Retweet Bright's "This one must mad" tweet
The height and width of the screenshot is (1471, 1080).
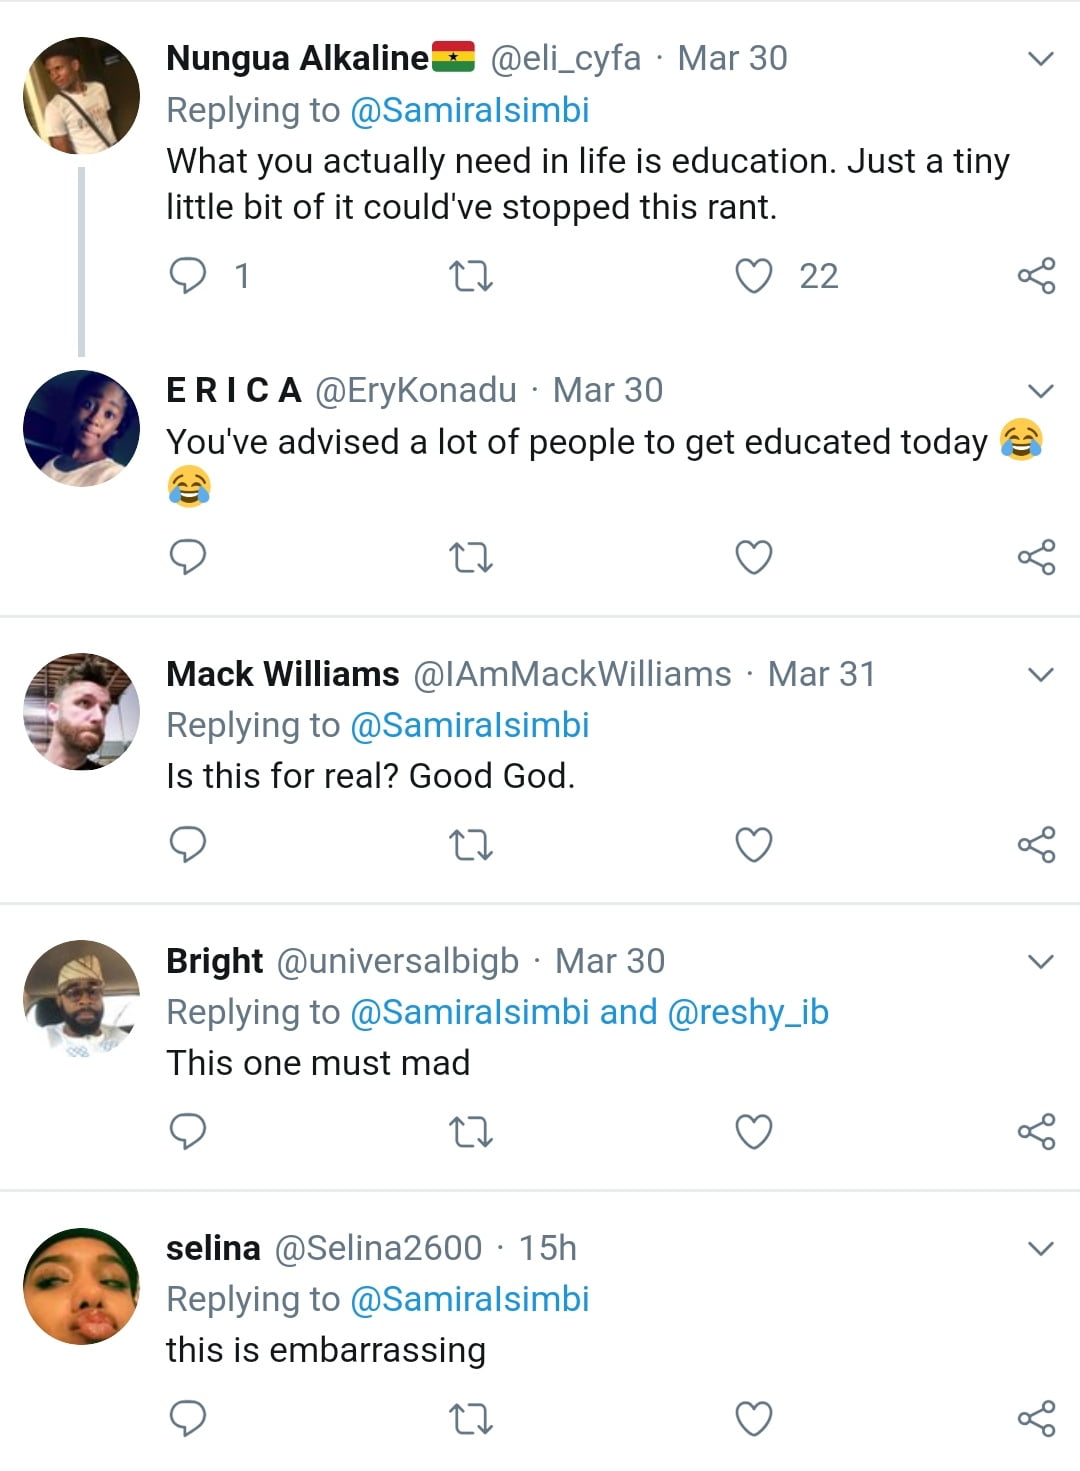click(470, 1132)
